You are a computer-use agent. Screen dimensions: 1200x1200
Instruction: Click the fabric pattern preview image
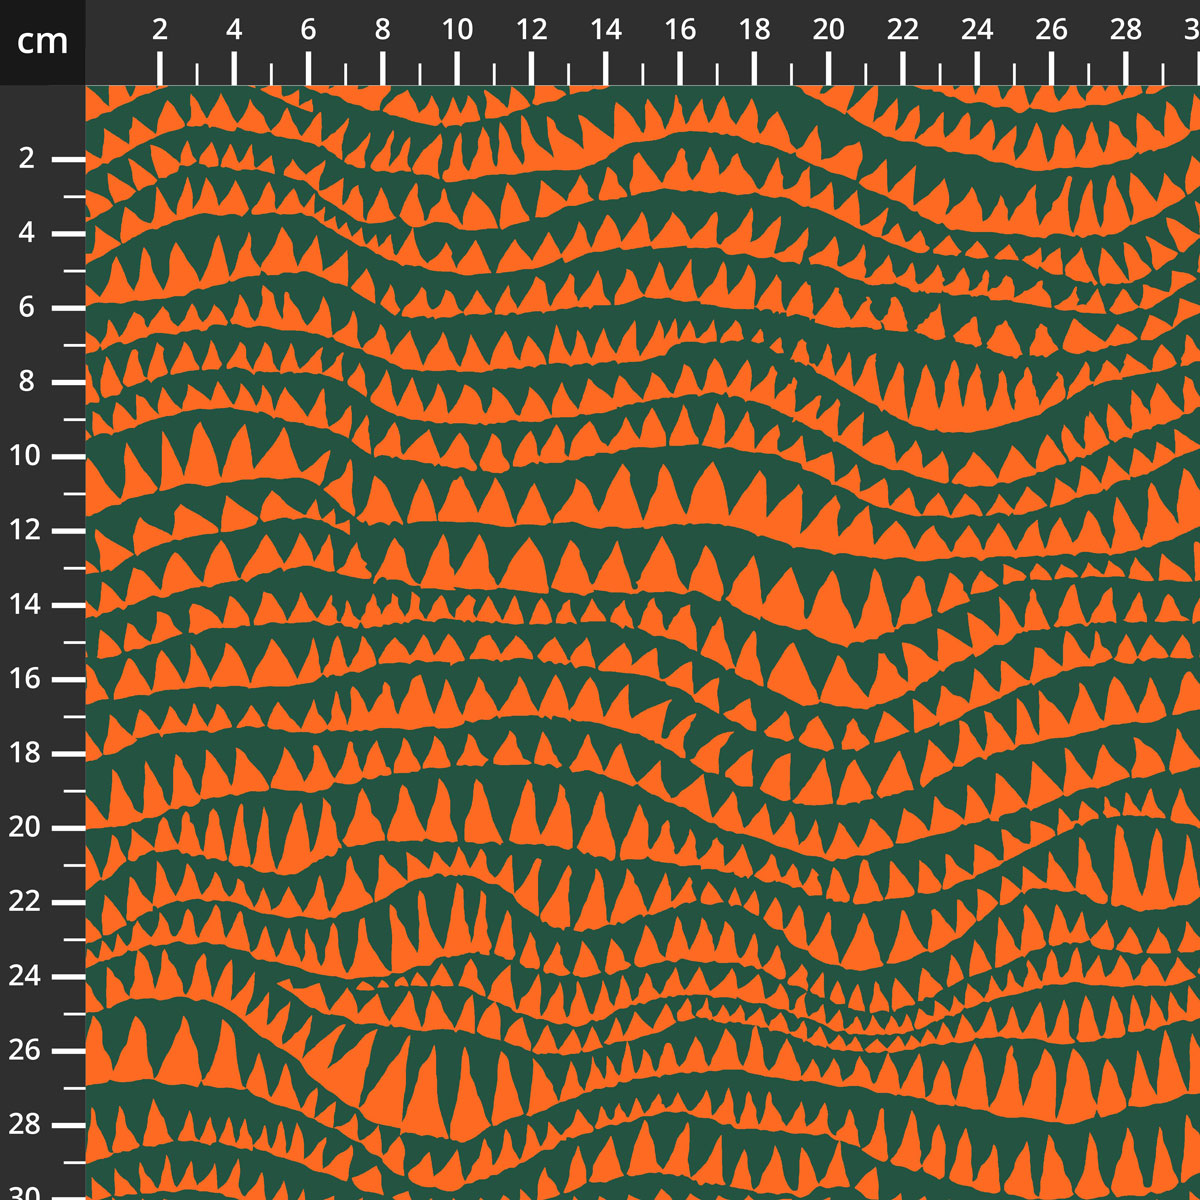tap(642, 642)
